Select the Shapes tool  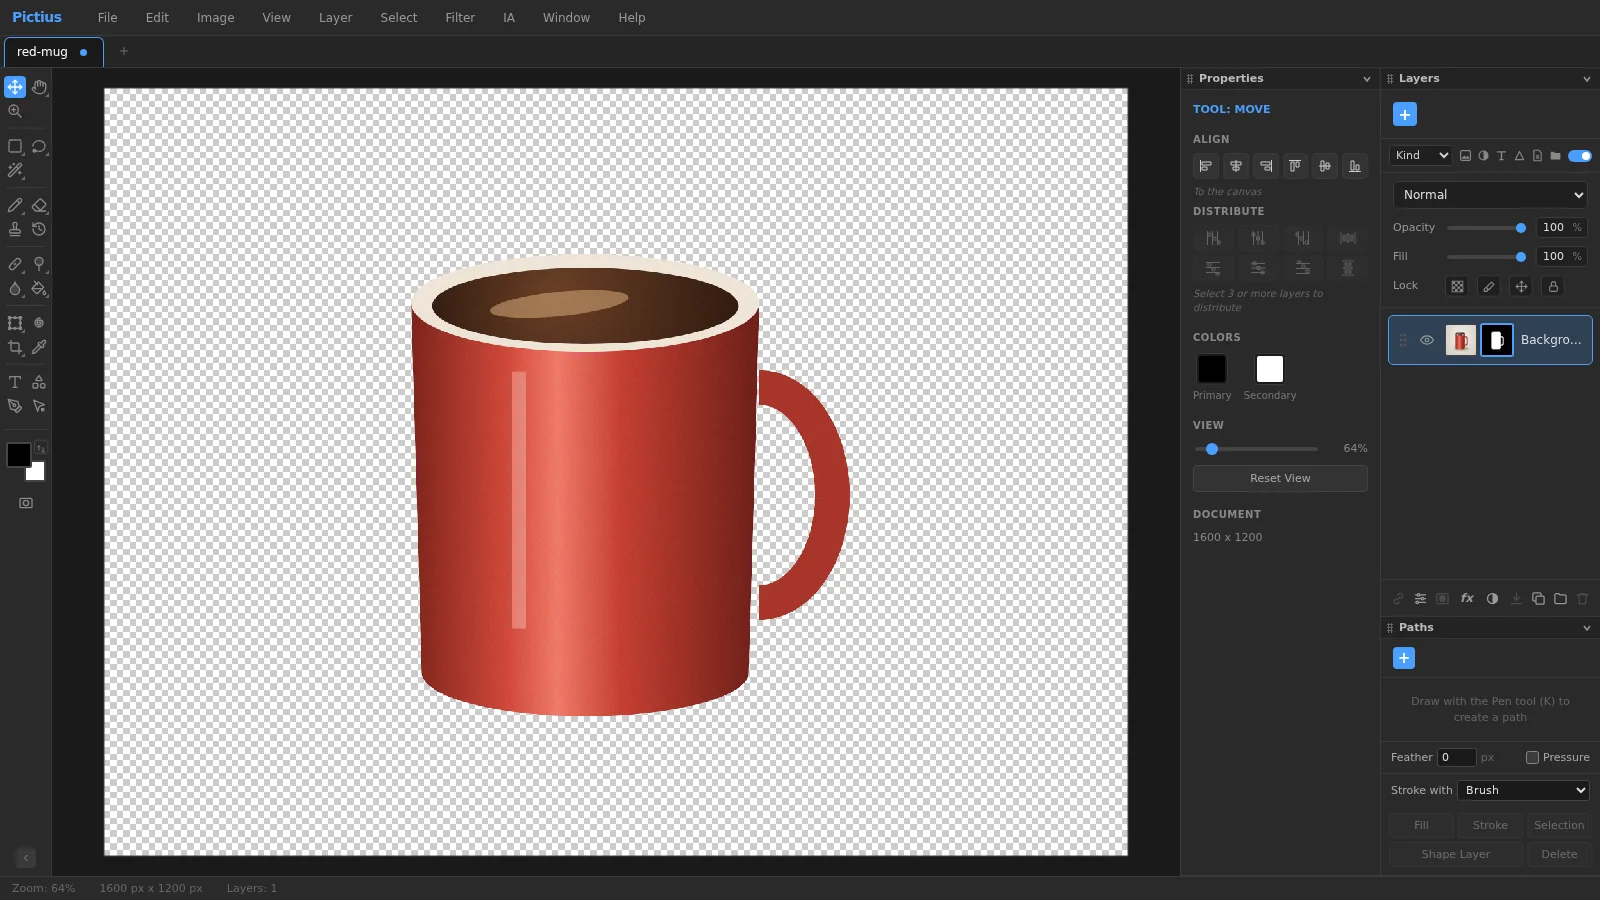point(39,382)
